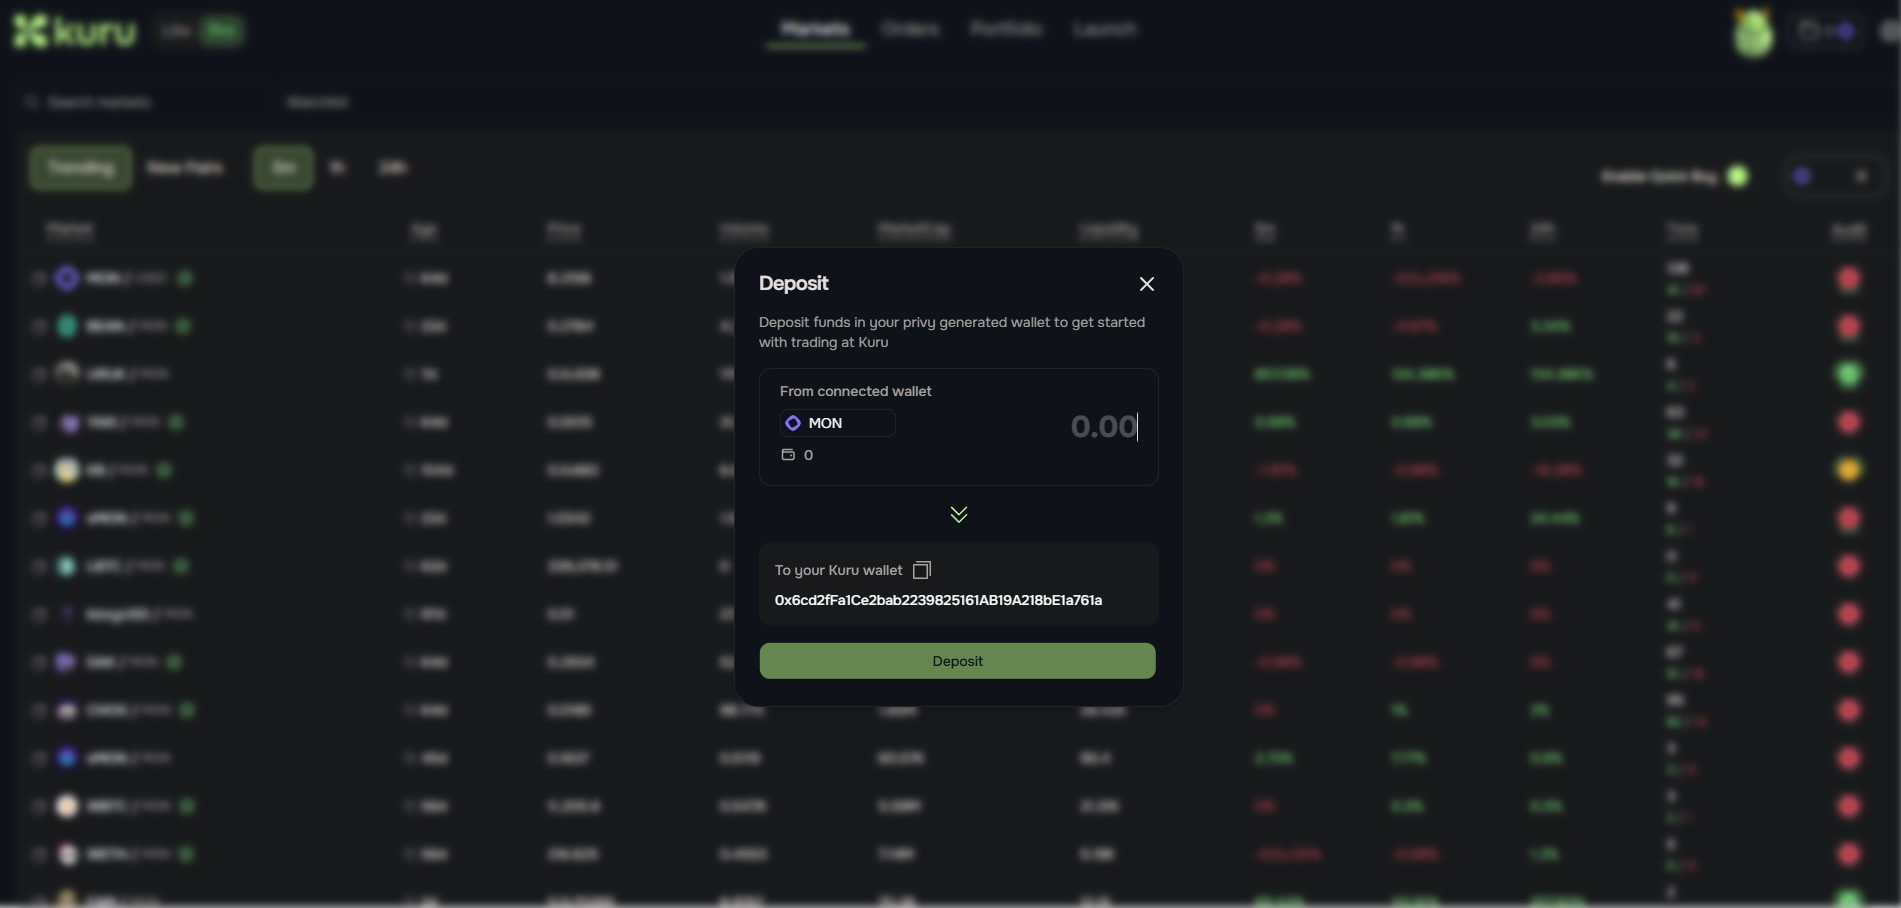1901x908 pixels.
Task: Click the deposit amount input field
Action: click(1060, 427)
